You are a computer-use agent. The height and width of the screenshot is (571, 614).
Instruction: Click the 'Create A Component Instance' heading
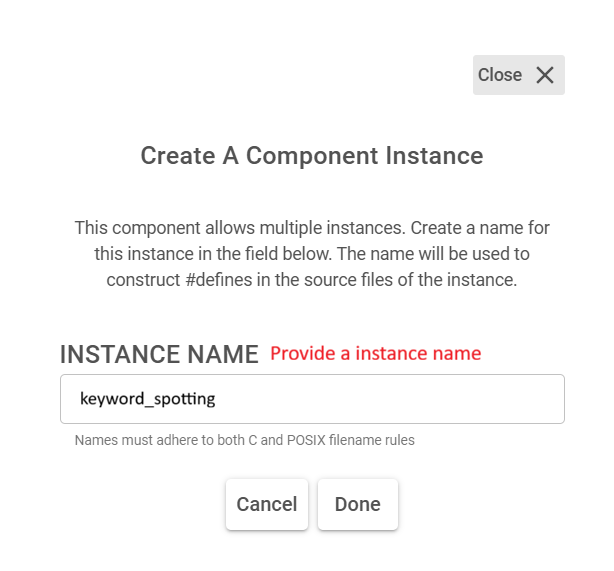point(312,156)
